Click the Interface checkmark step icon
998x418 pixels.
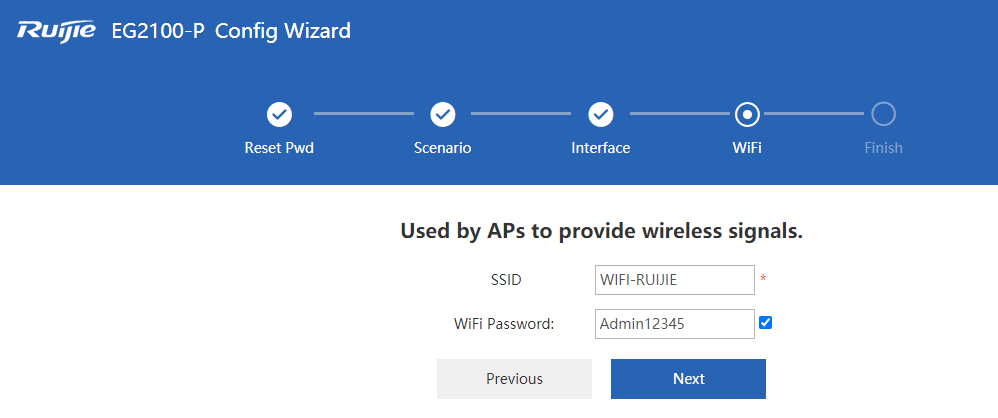pos(600,114)
